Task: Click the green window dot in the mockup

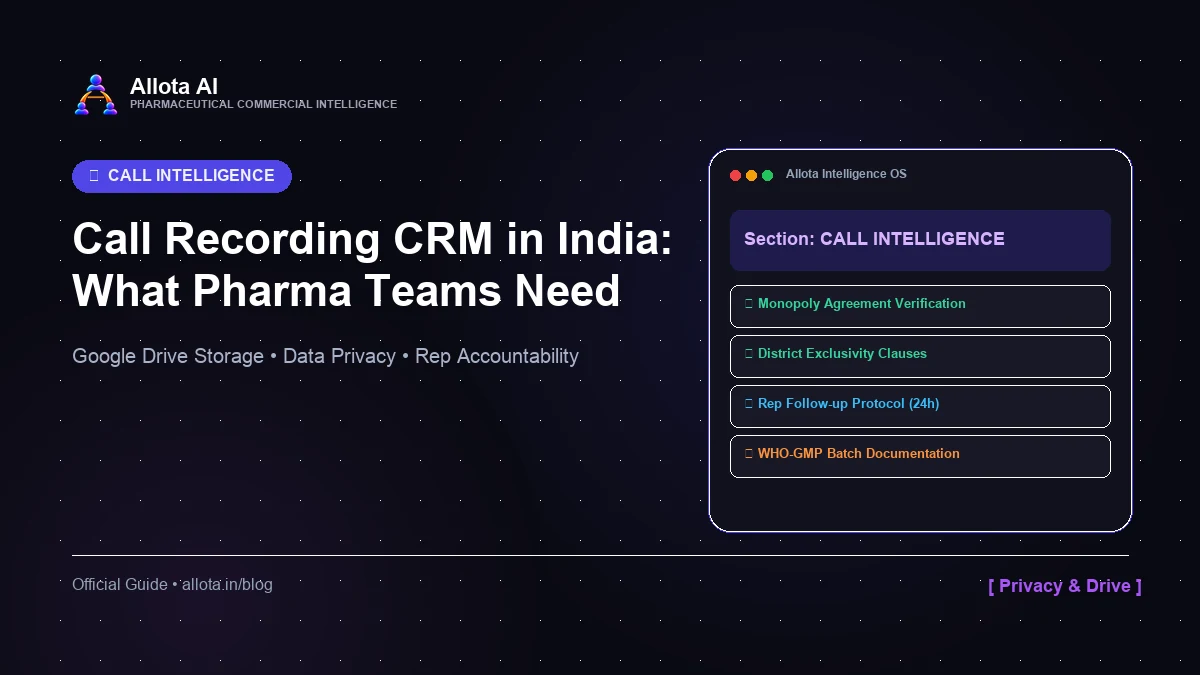Action: [767, 175]
